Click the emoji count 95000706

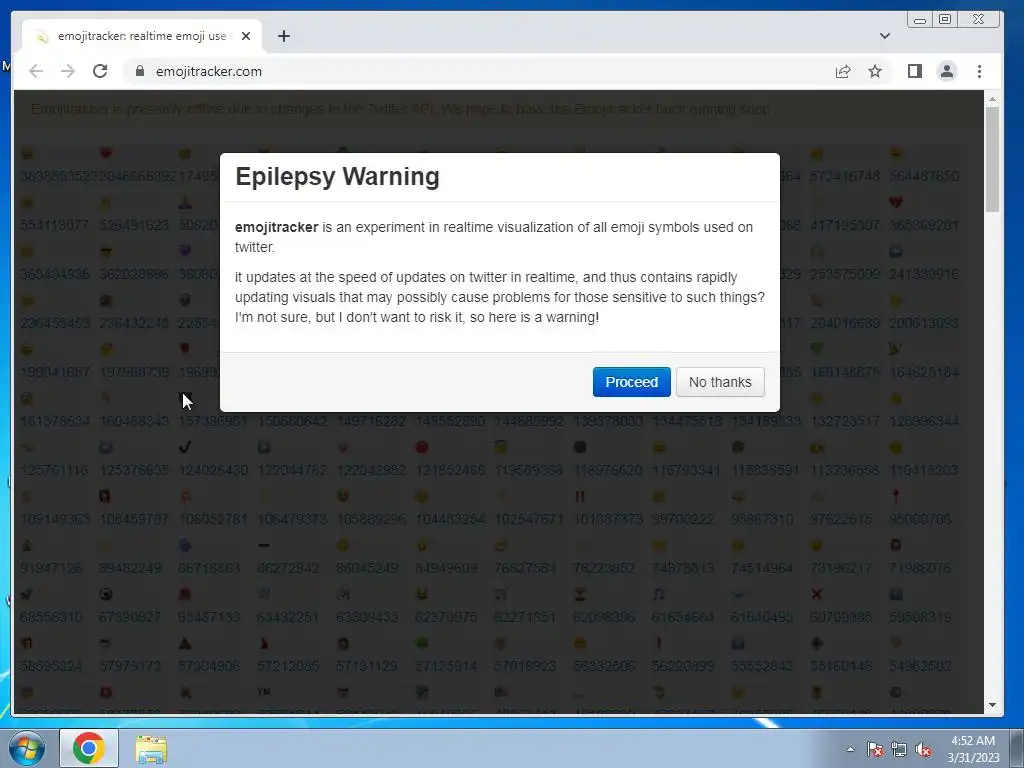point(921,519)
